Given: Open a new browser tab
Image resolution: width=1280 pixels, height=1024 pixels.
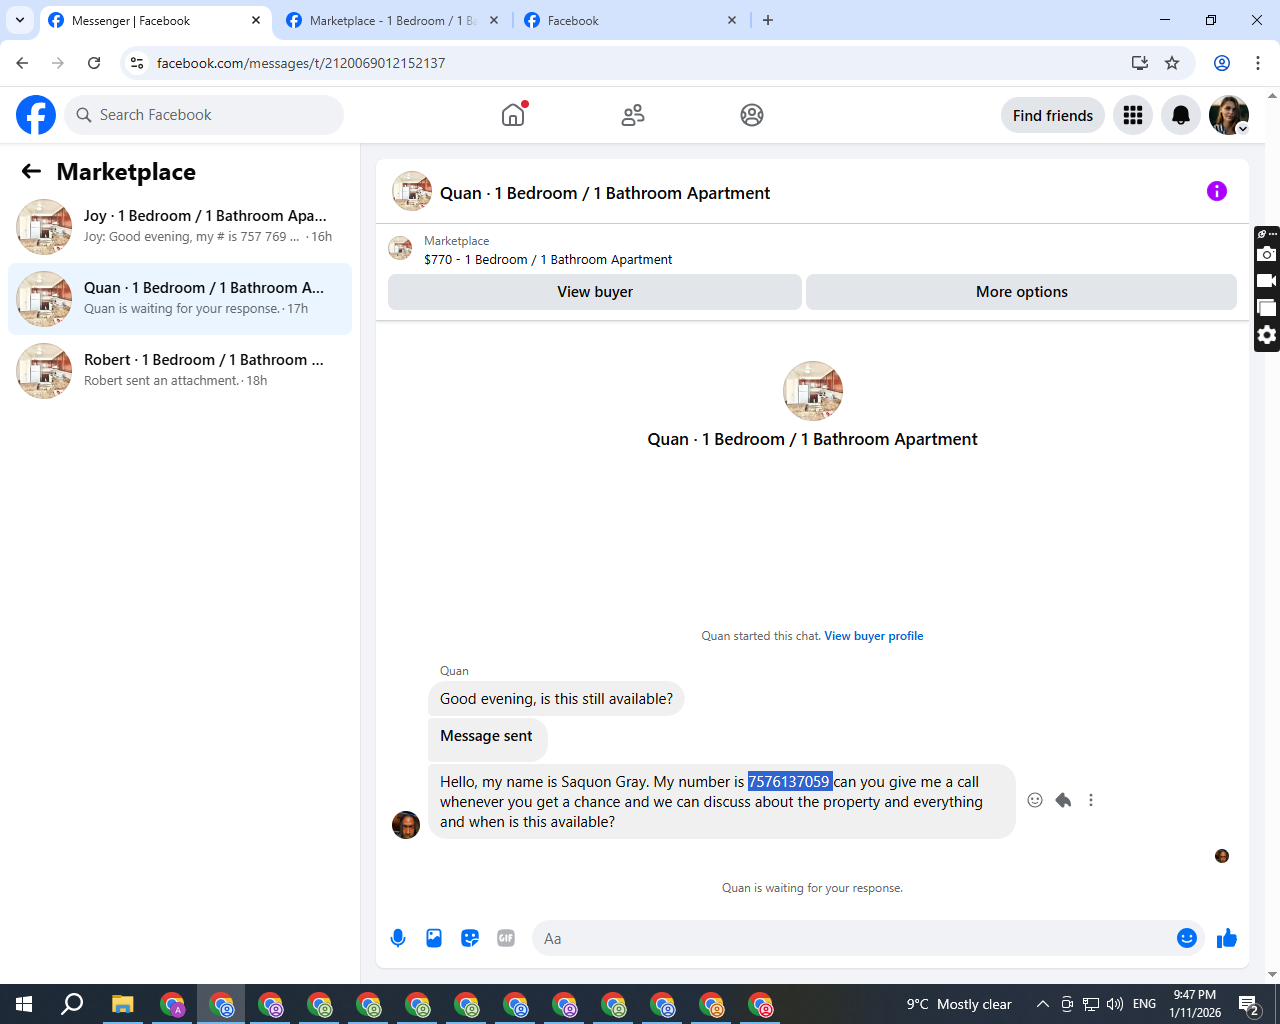Looking at the screenshot, I should 768,20.
